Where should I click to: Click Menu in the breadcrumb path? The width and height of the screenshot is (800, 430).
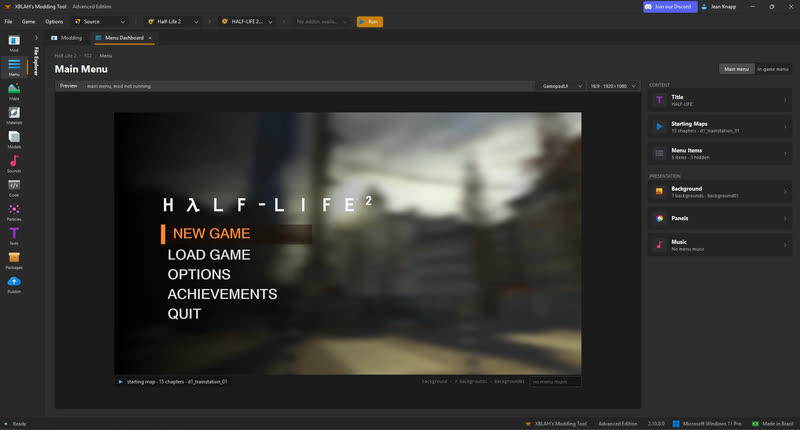[x=106, y=56]
